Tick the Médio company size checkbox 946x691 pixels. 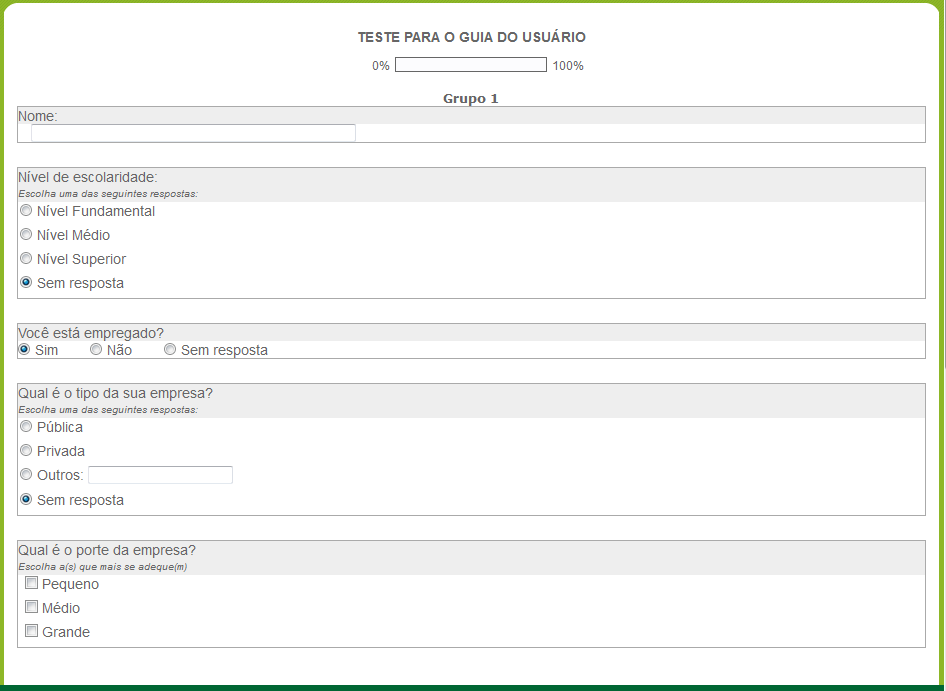point(31,607)
